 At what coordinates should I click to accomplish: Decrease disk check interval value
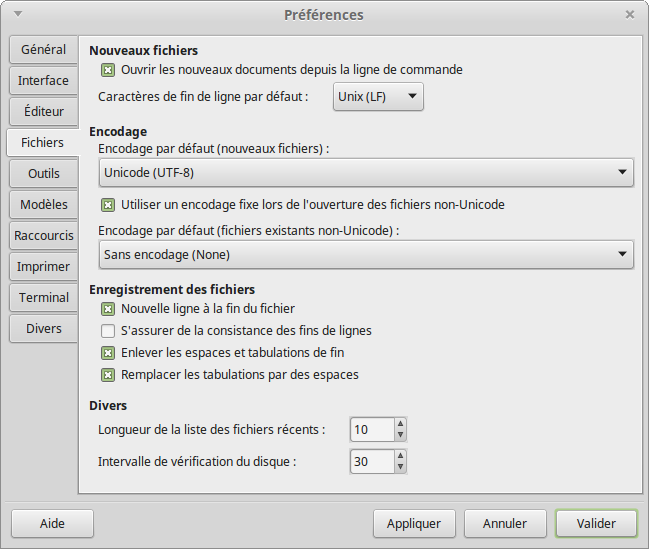click(400, 467)
